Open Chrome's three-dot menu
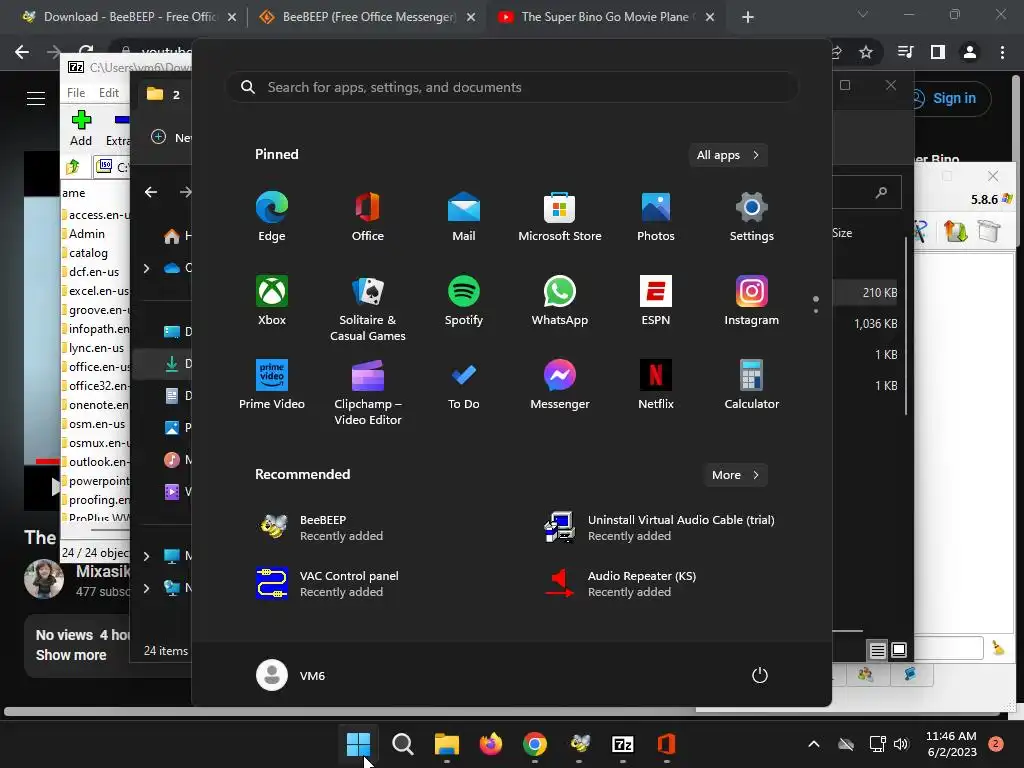The height and width of the screenshot is (768, 1024). (1002, 52)
